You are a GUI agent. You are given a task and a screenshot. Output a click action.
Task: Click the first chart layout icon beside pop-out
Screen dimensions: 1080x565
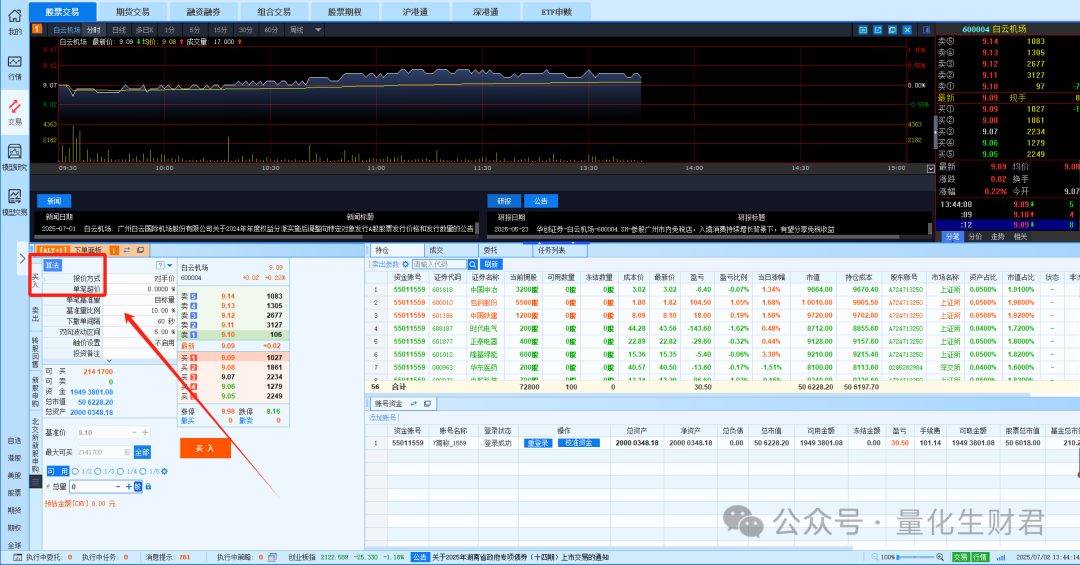click(863, 30)
